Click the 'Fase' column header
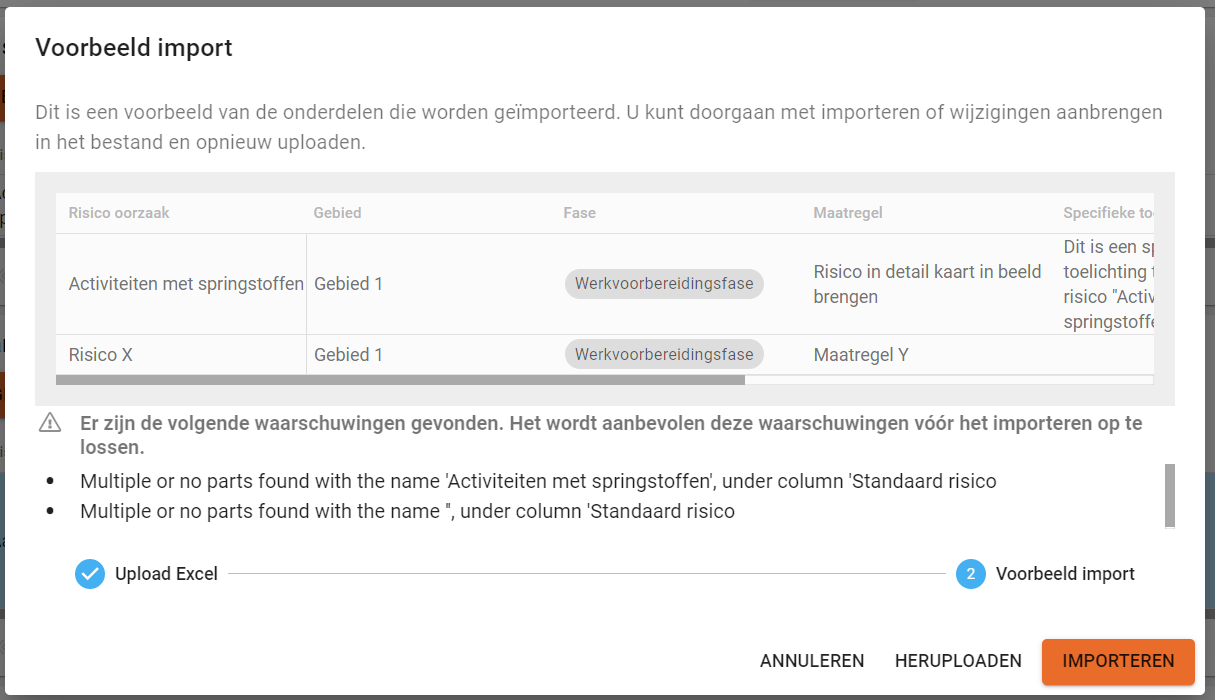The width and height of the screenshot is (1215, 700). click(580, 213)
